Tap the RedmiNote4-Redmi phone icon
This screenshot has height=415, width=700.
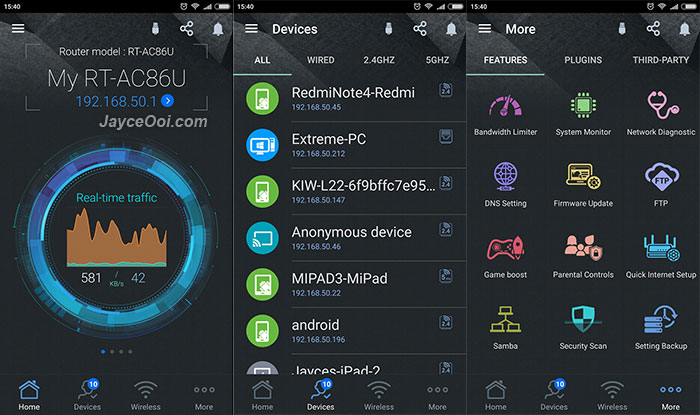[x=262, y=99]
